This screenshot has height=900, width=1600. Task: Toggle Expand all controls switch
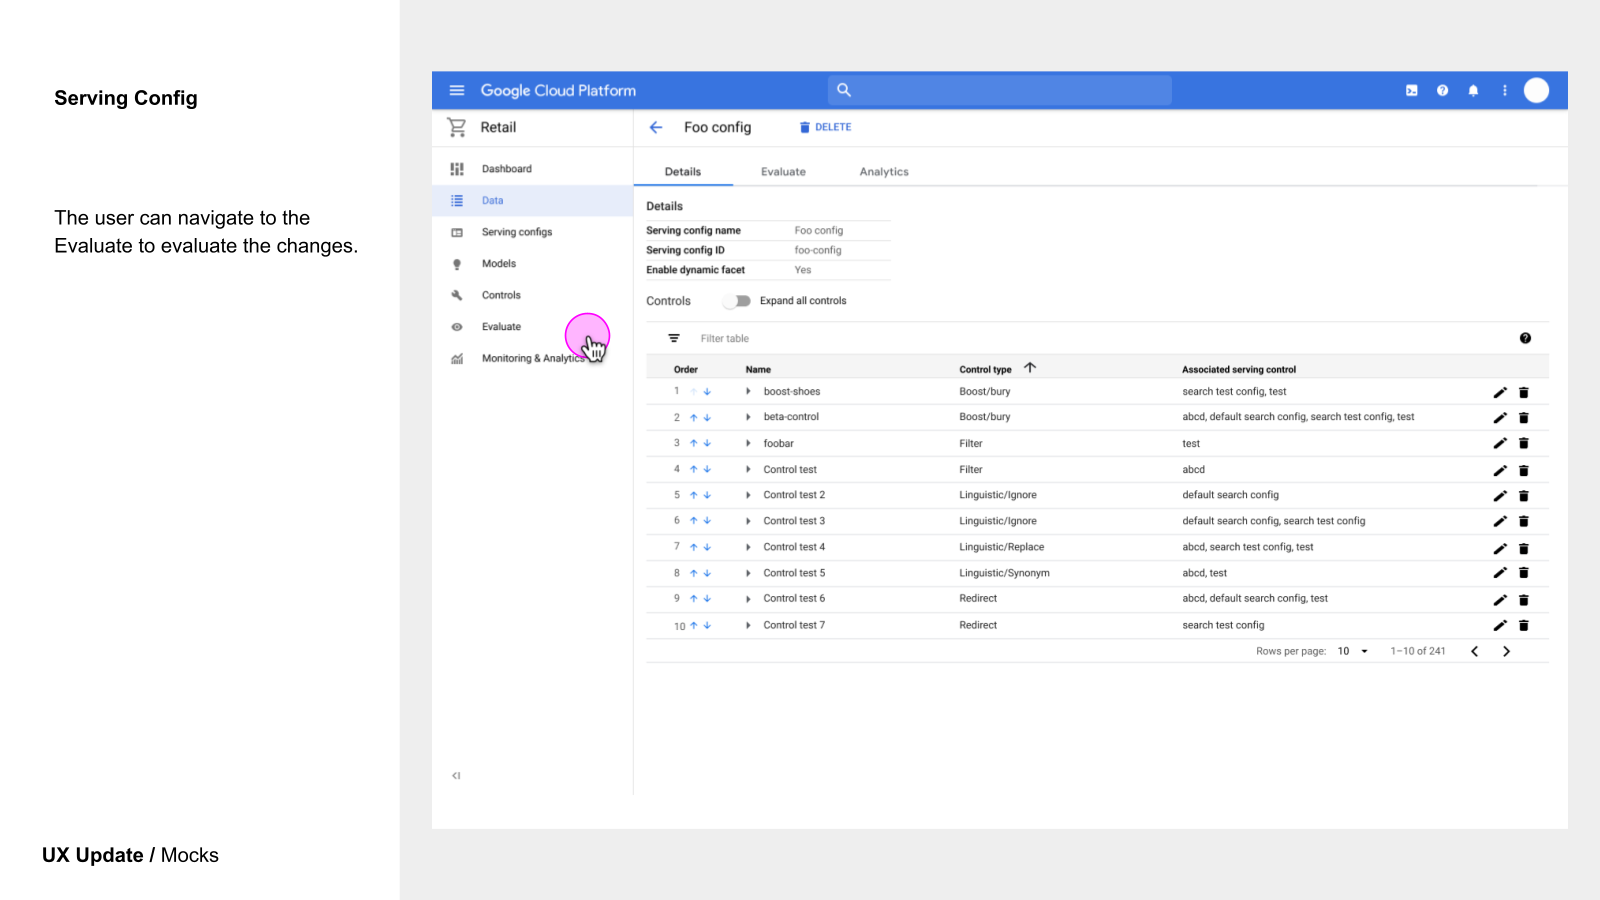737,301
